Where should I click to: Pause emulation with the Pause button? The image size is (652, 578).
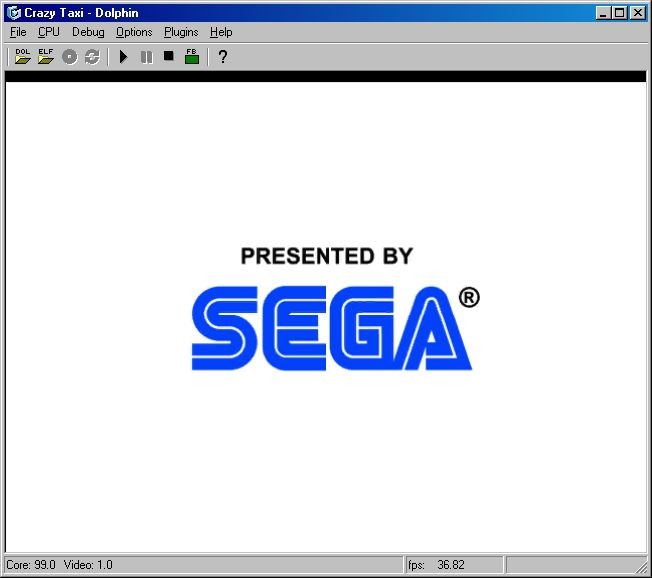(146, 57)
